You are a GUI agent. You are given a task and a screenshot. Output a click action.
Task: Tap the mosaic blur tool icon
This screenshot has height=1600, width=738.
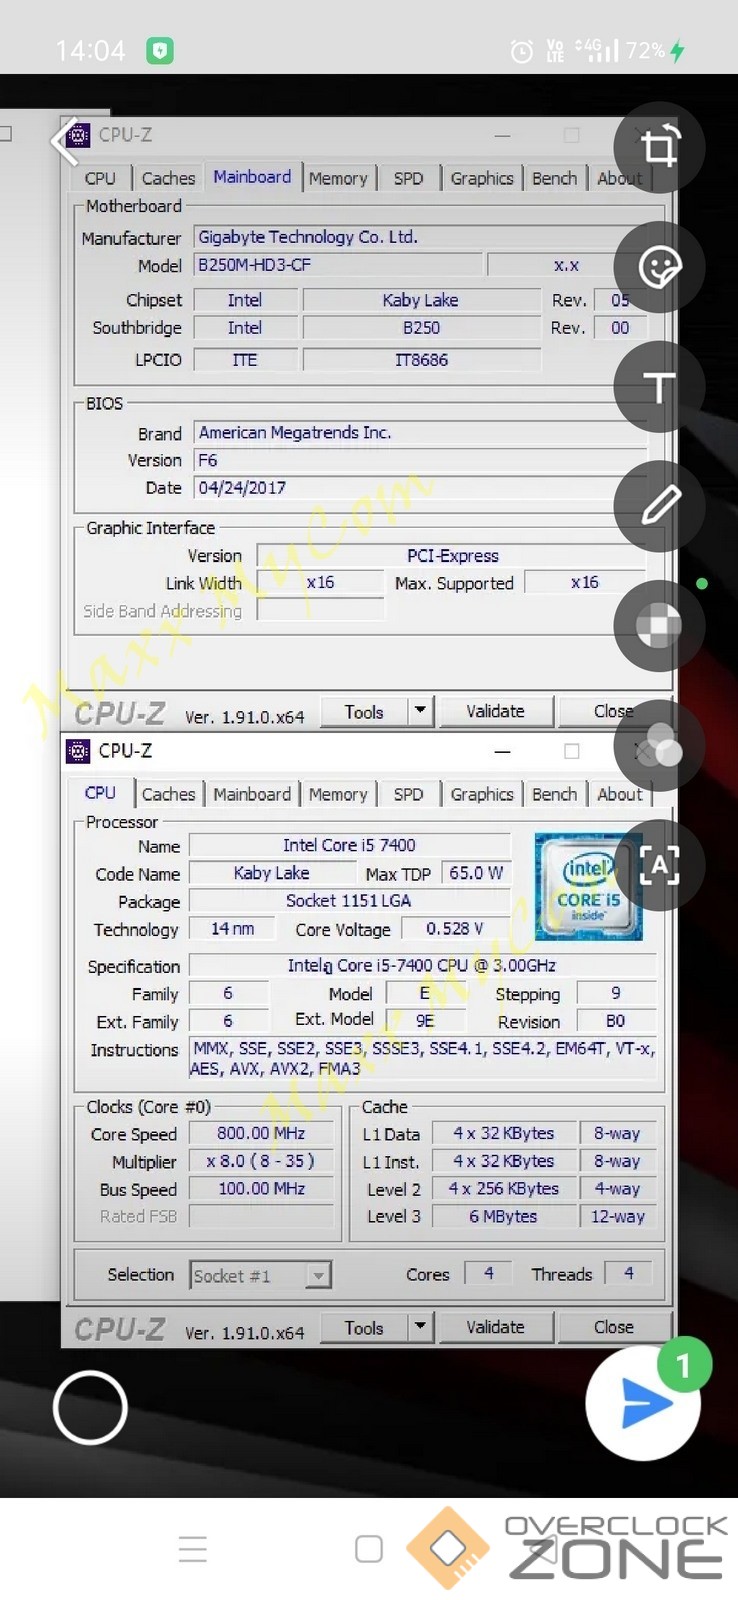click(x=659, y=626)
